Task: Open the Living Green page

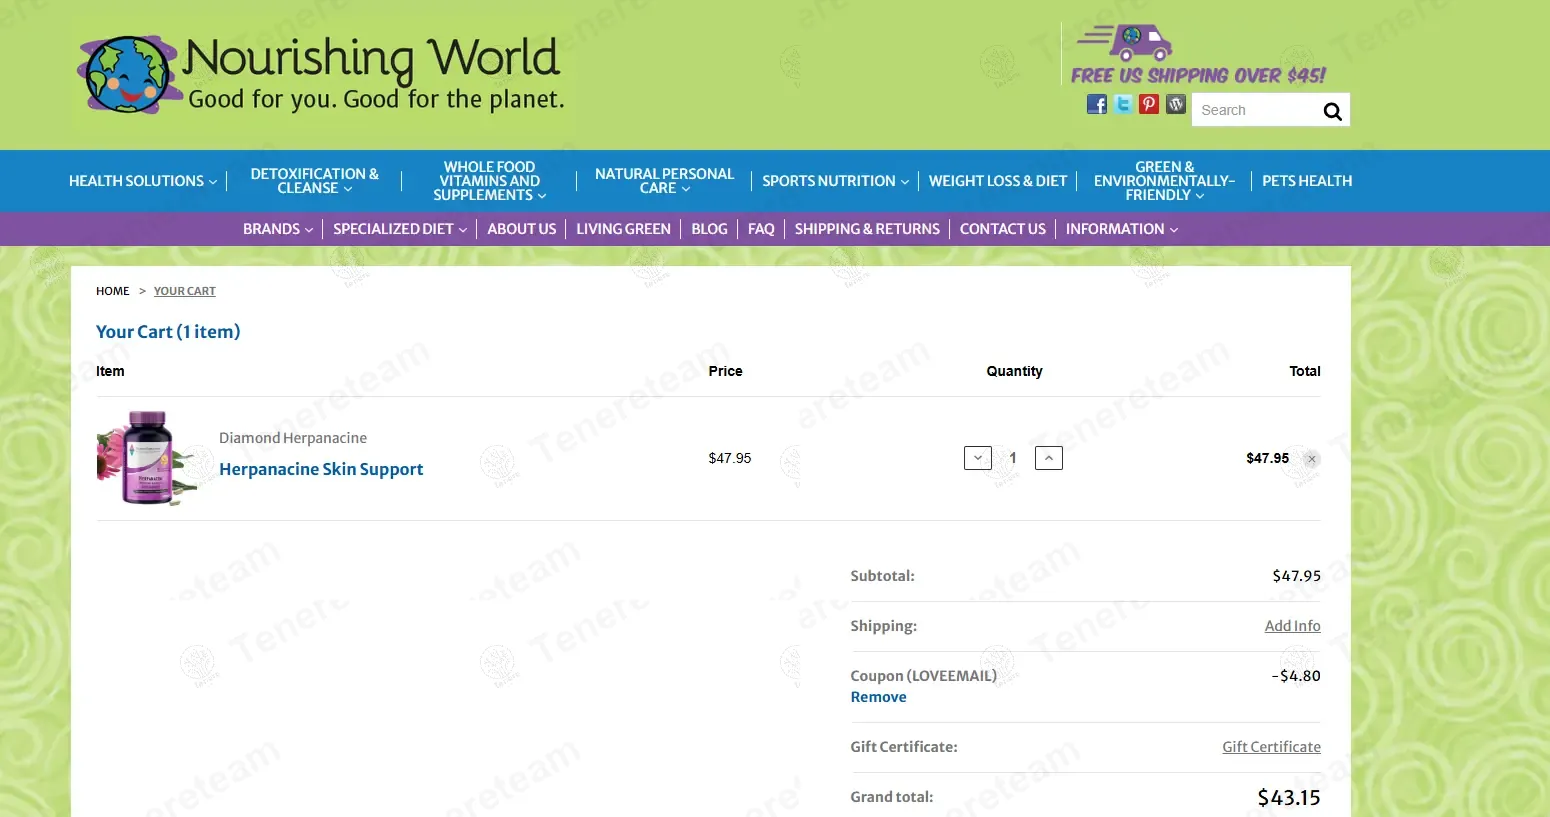Action: (623, 229)
